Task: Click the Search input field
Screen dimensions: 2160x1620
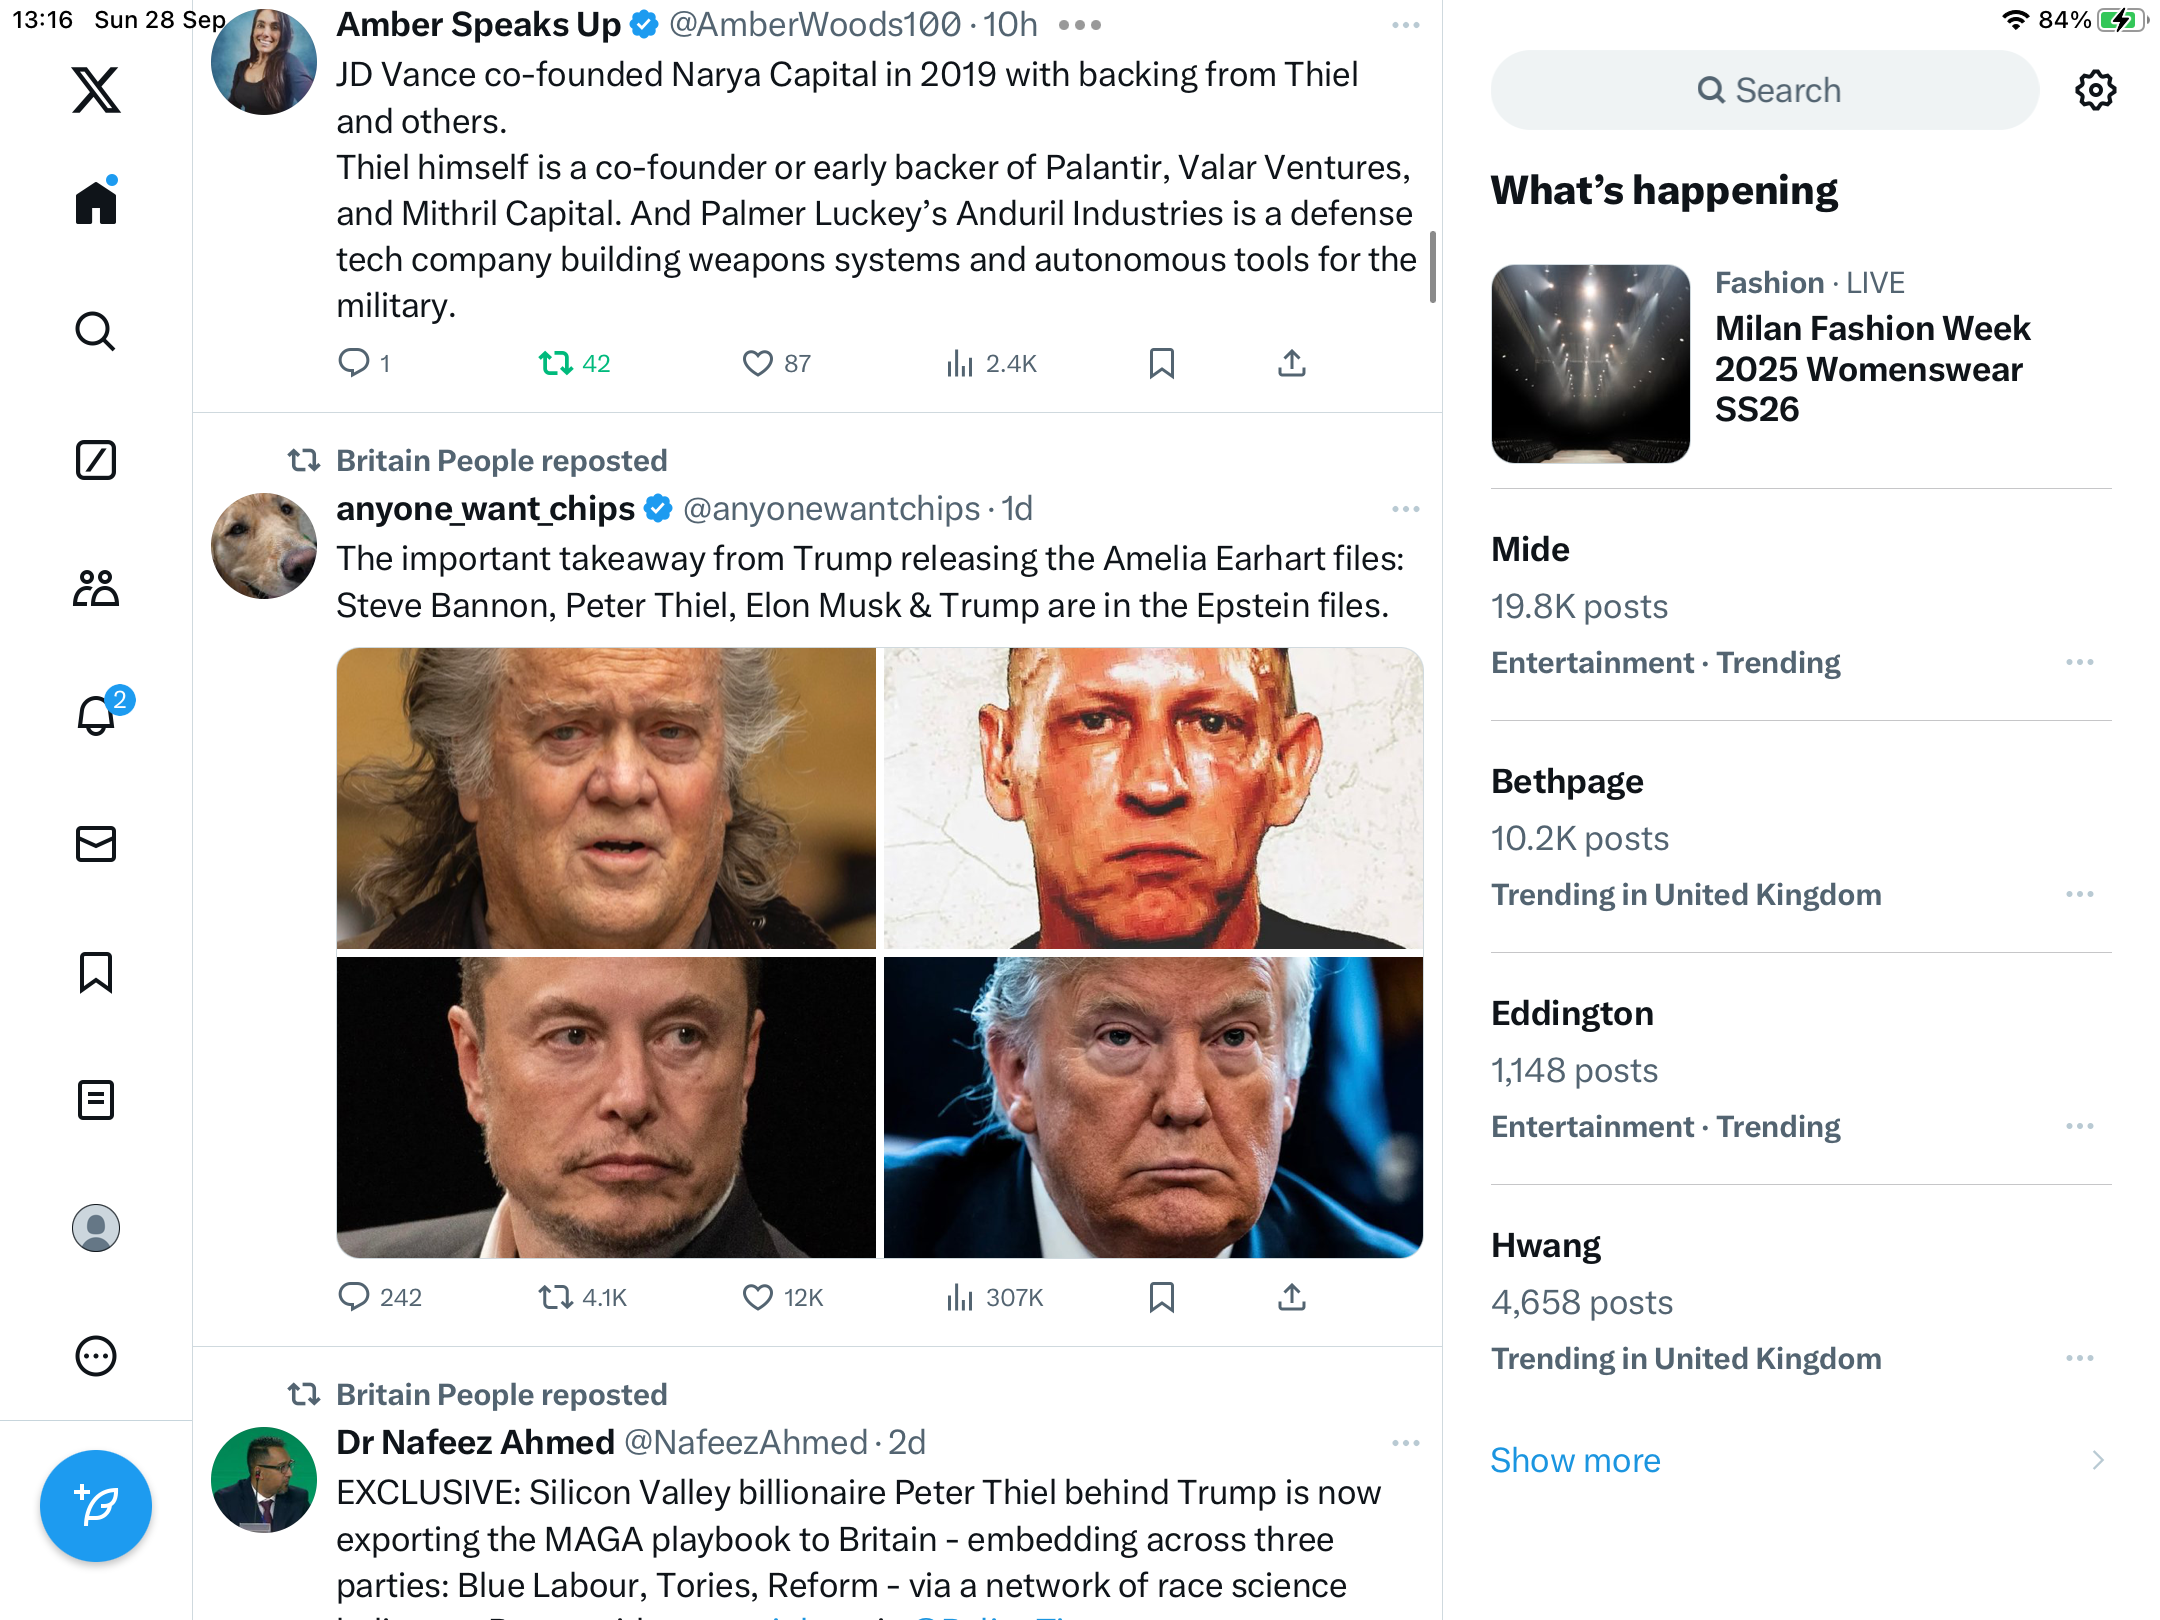Action: (1765, 90)
